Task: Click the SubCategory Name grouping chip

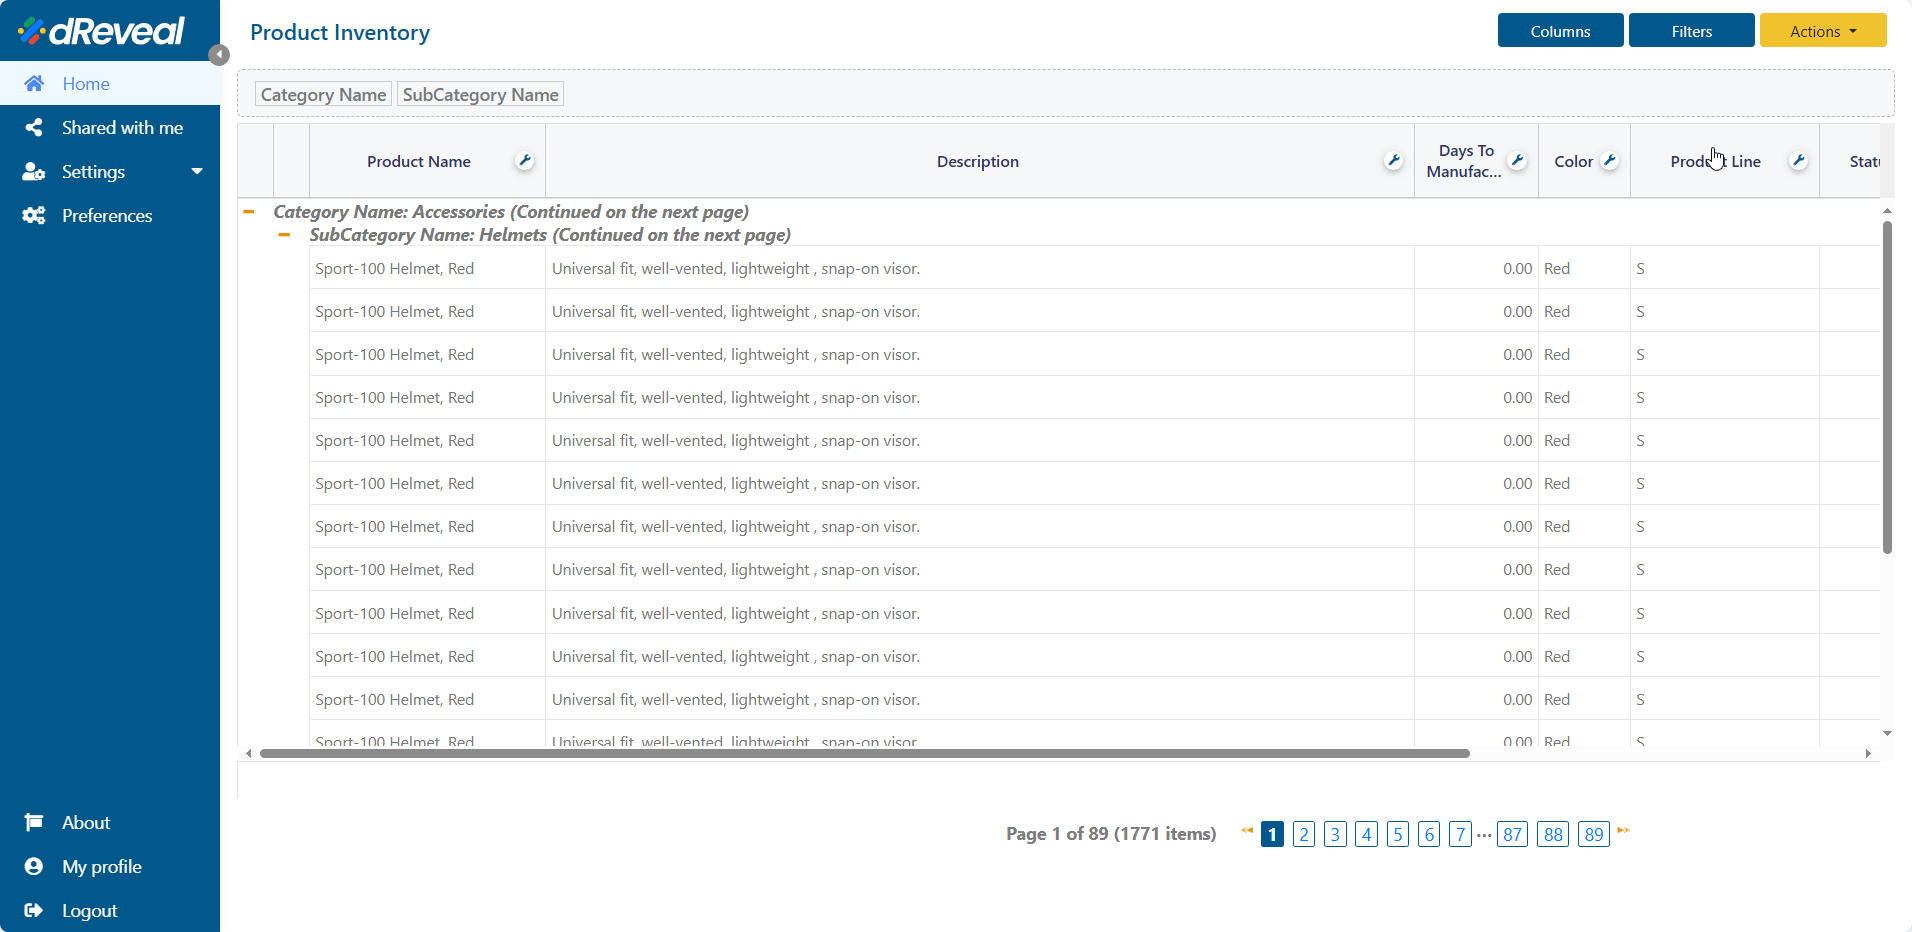Action: 480,95
